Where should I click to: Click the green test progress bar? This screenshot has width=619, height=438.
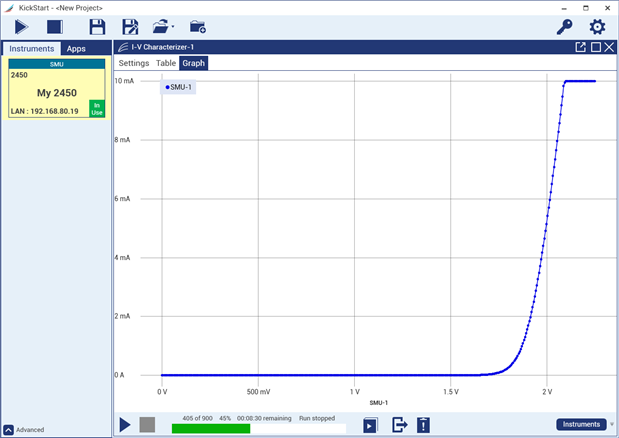point(211,428)
